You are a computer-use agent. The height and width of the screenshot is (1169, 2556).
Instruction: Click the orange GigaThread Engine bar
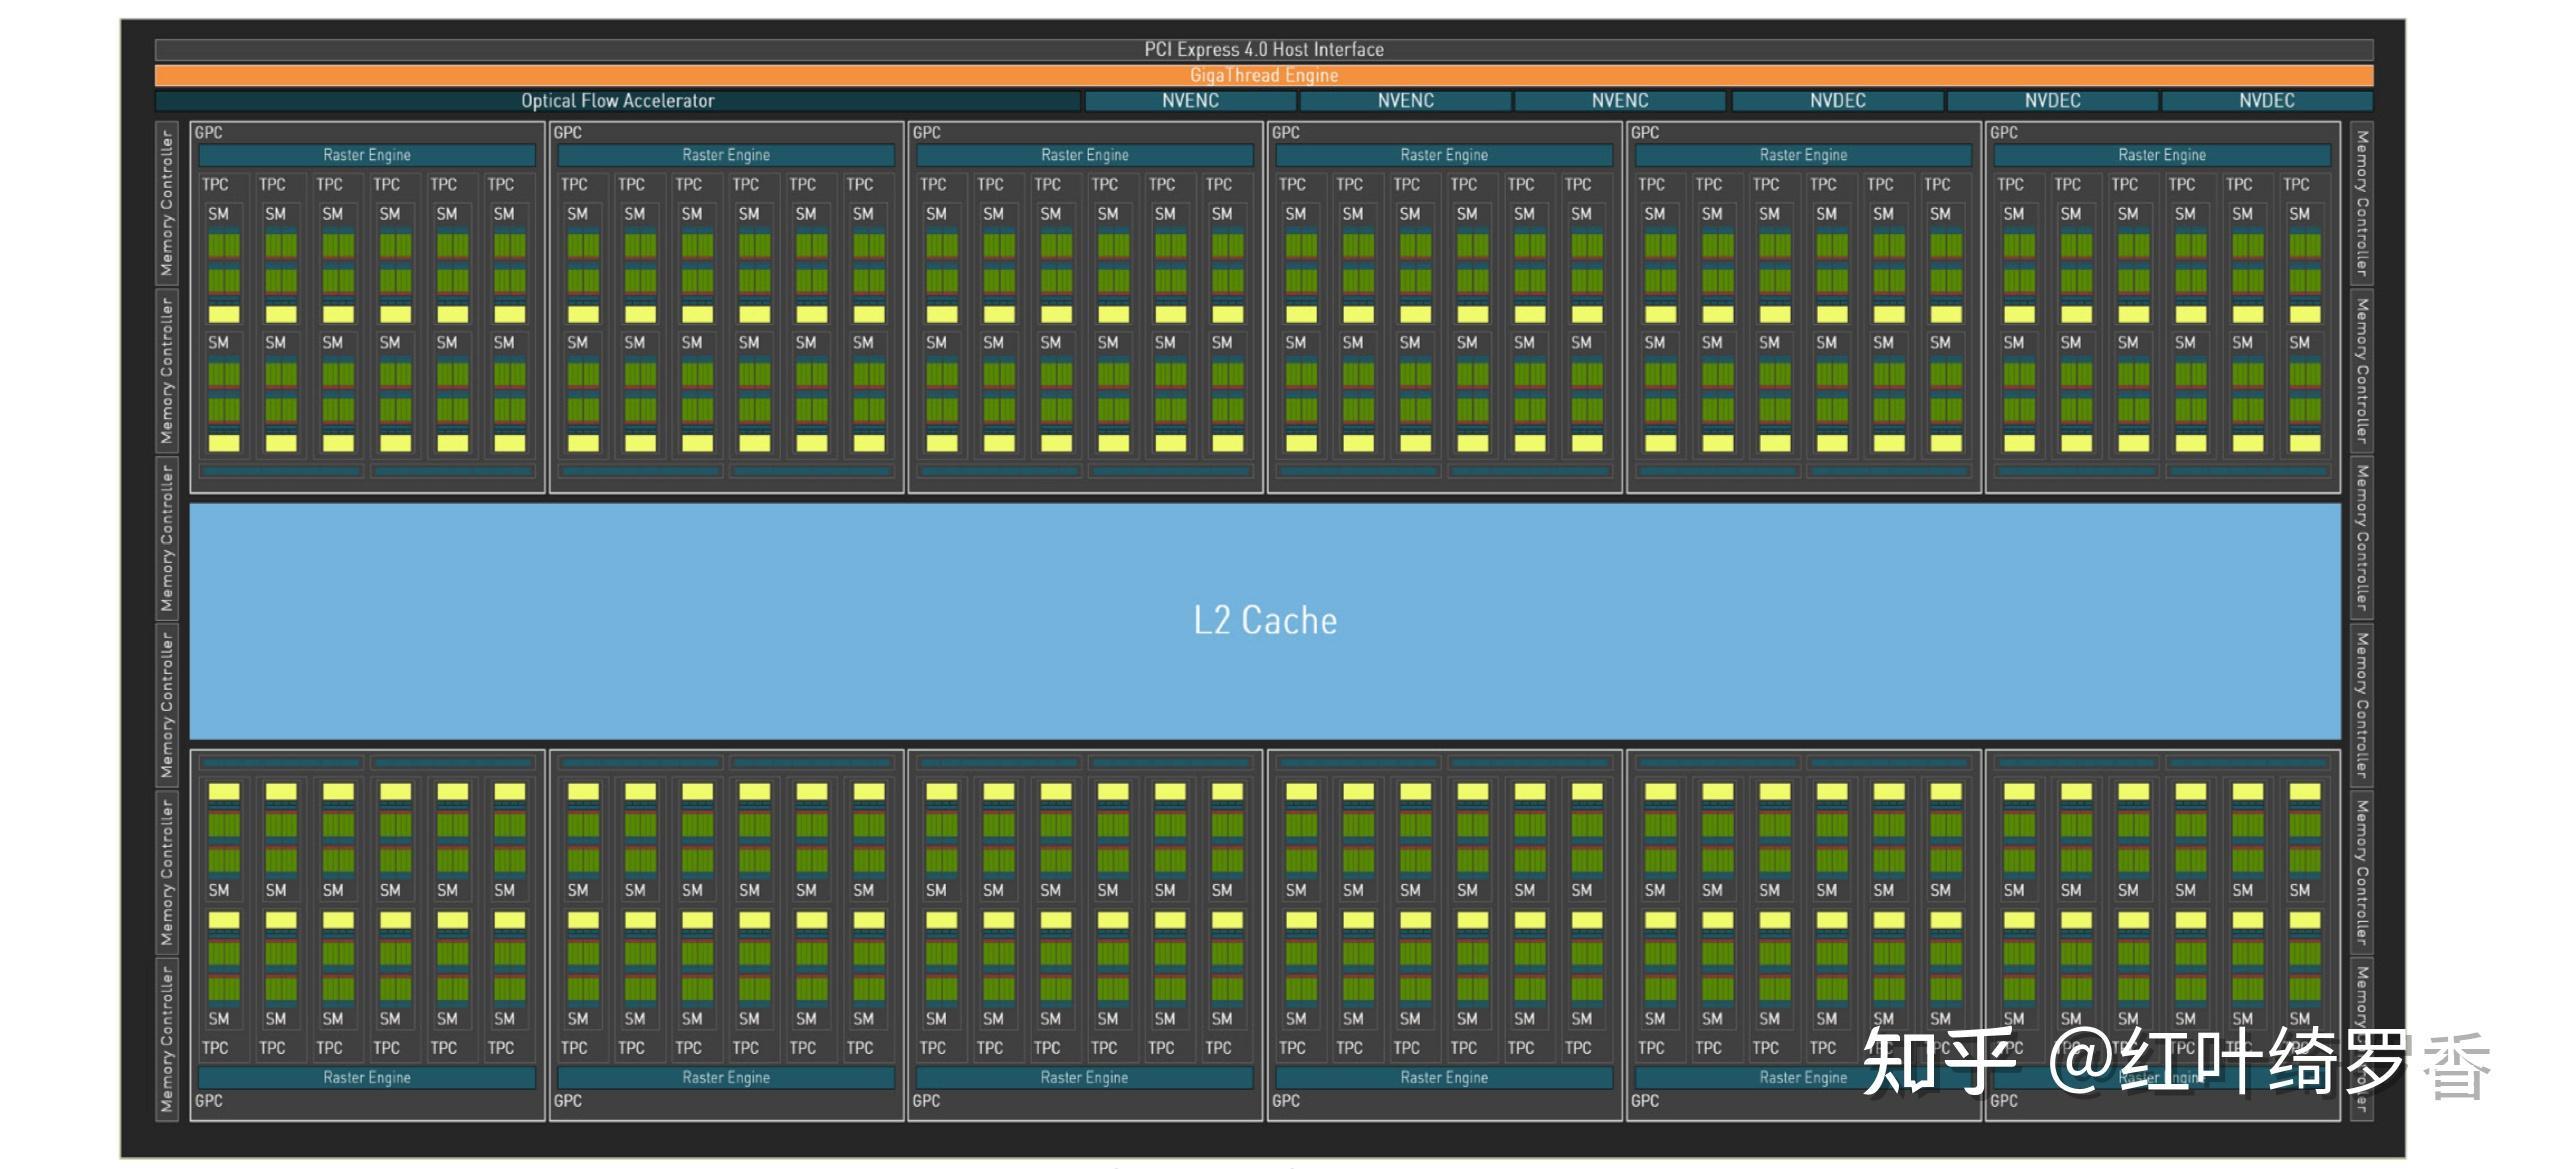(x=1263, y=75)
